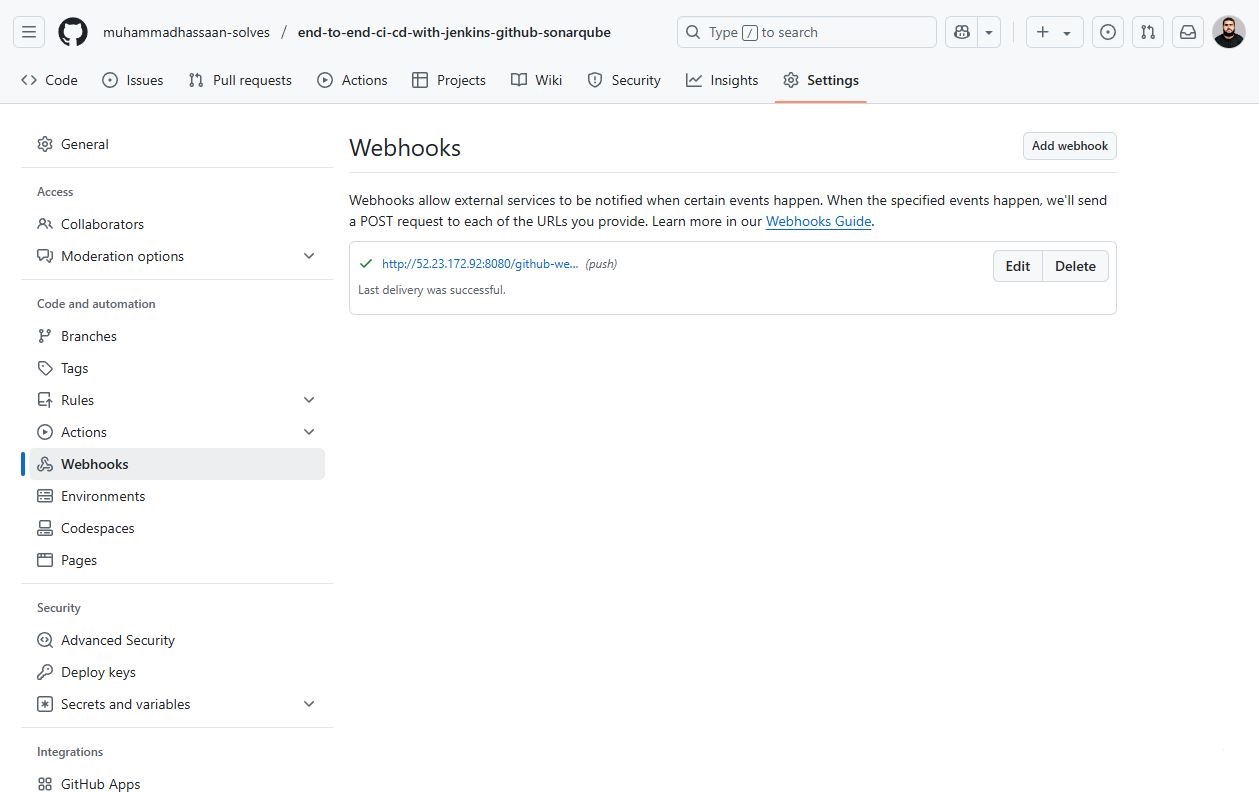Image resolution: width=1259 pixels, height=792 pixels.
Task: Open the 52.23.172.92 webhook URL link
Action: 480,264
